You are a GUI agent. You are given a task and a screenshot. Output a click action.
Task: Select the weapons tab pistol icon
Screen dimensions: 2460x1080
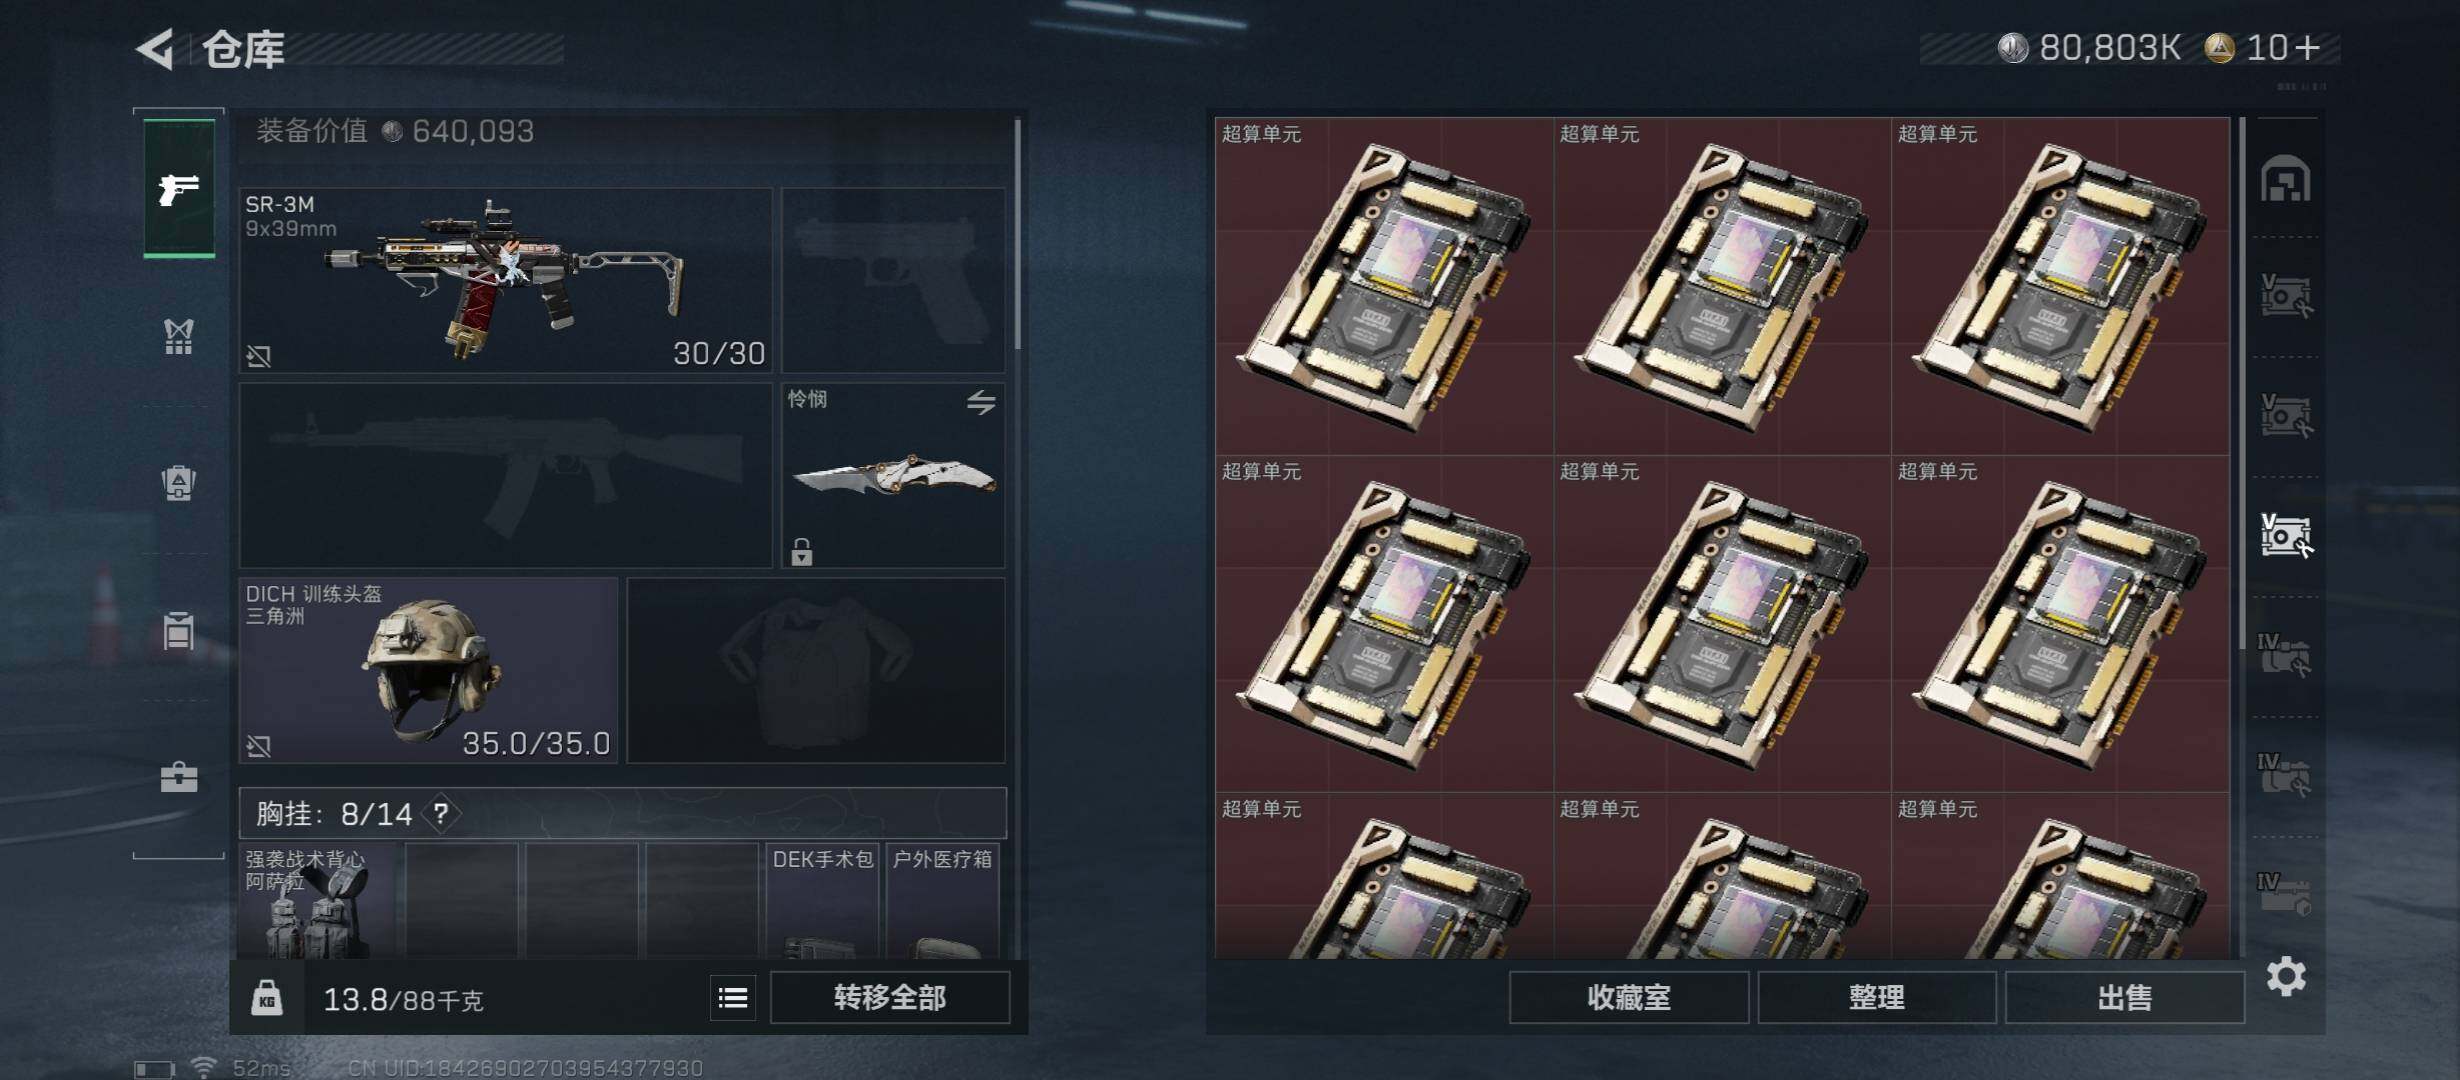(x=179, y=188)
